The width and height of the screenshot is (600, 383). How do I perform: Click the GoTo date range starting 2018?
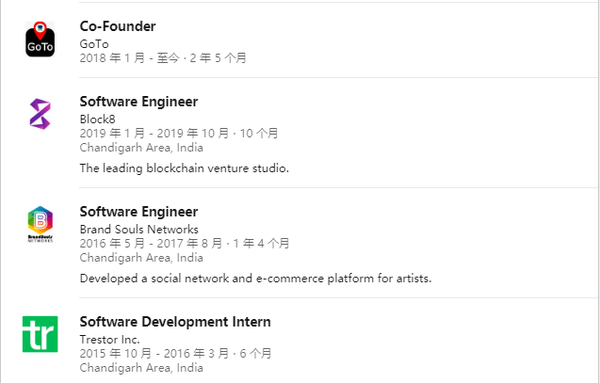coord(163,58)
